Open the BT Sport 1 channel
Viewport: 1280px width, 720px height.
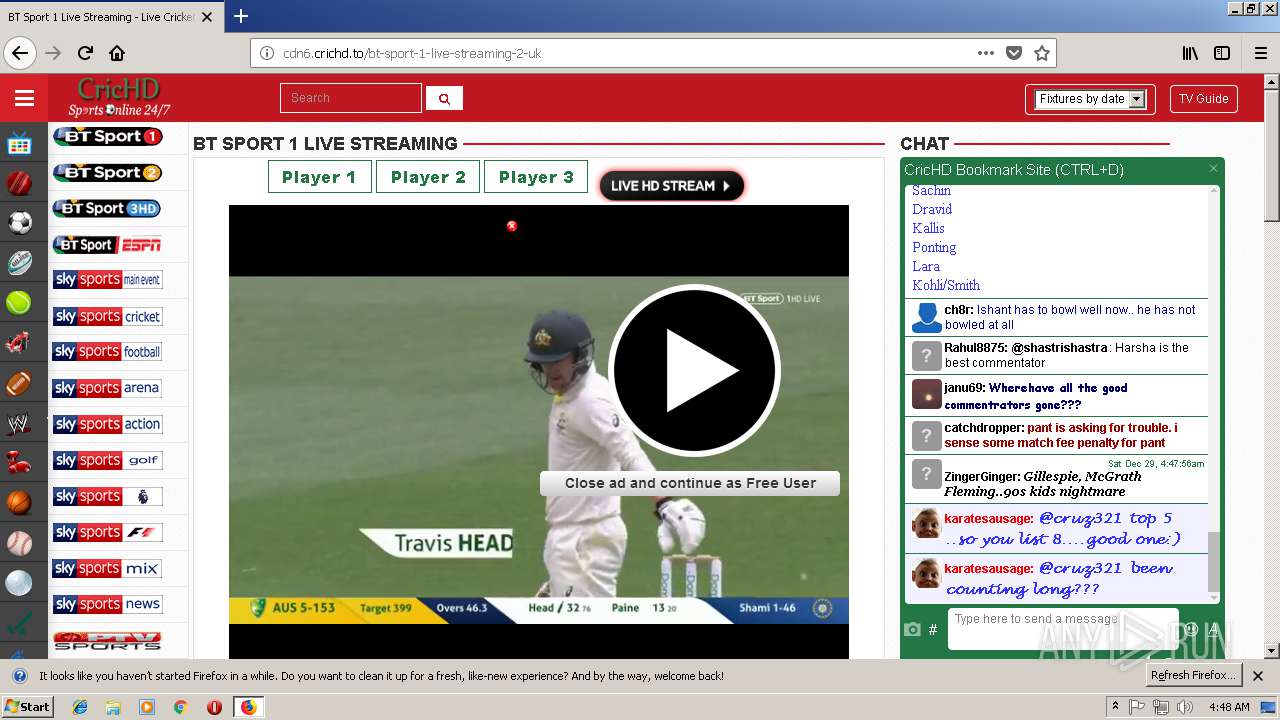107,136
